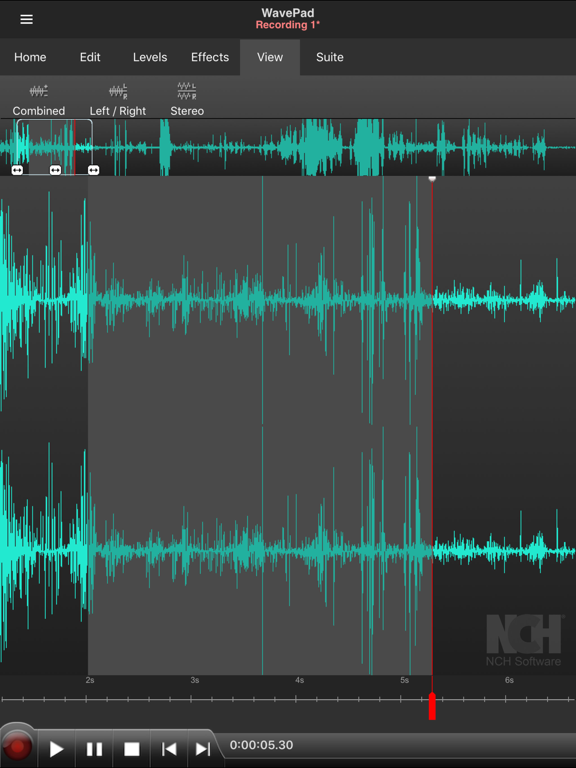Select the Left / Right channel view icon

tap(118, 100)
